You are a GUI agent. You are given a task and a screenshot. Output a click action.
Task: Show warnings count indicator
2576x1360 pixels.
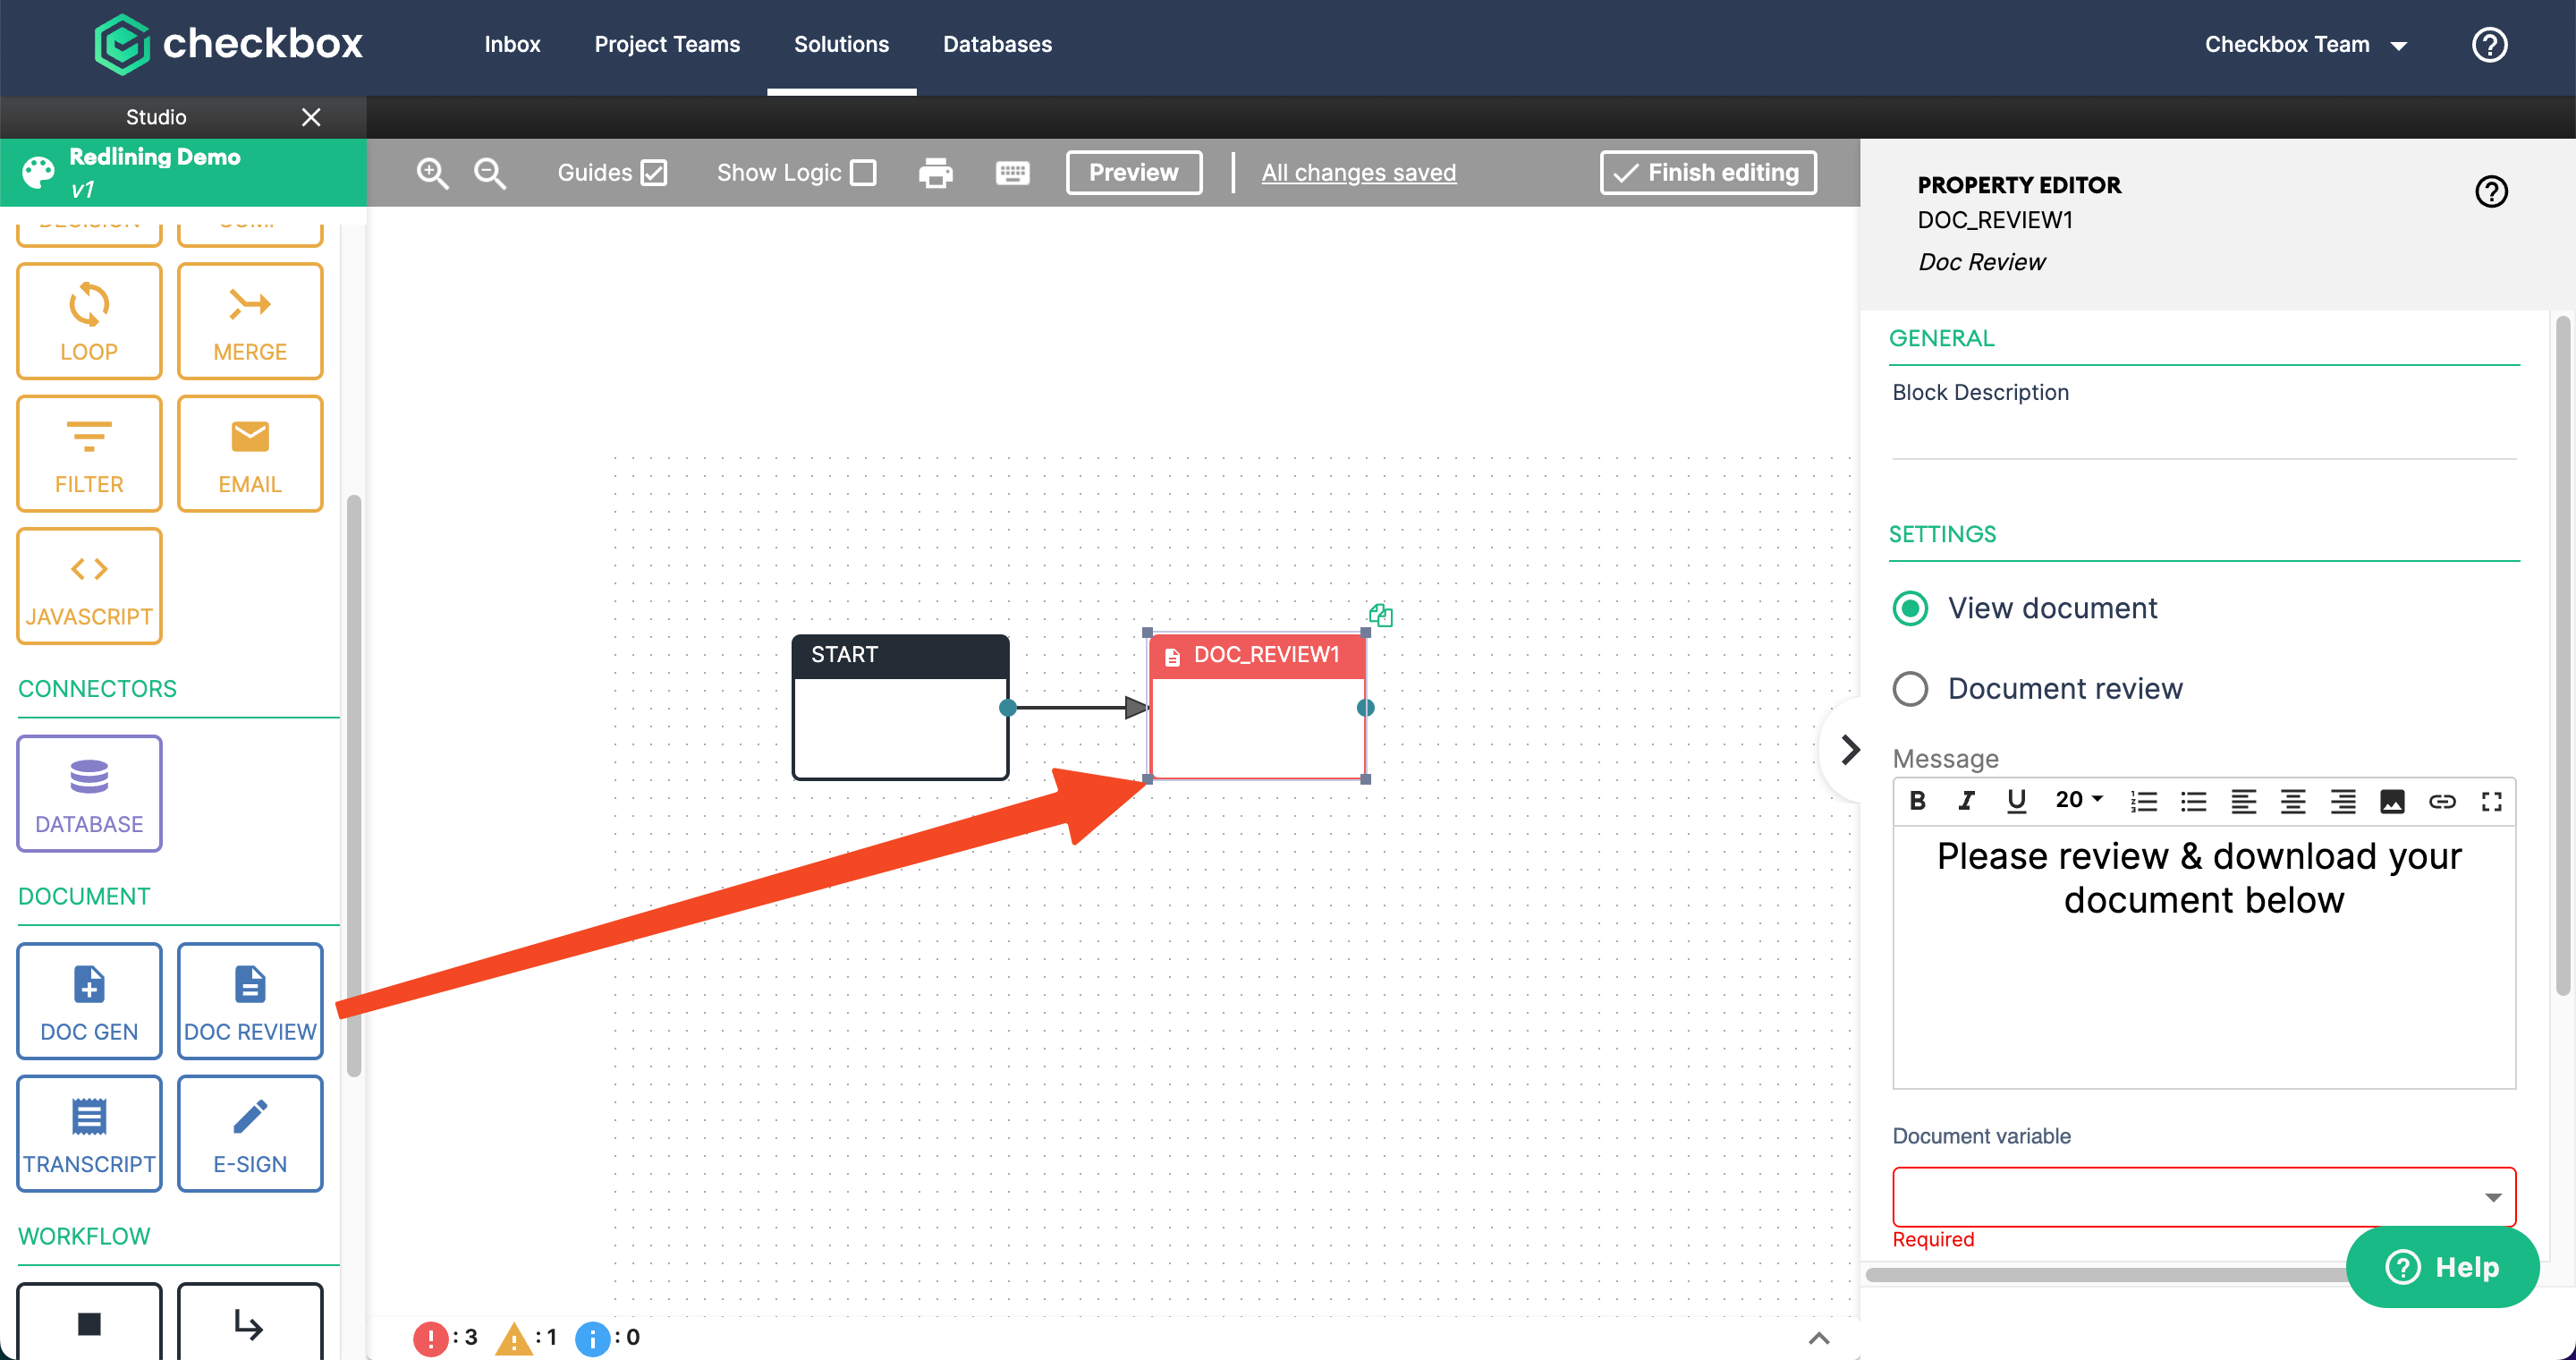coord(526,1338)
